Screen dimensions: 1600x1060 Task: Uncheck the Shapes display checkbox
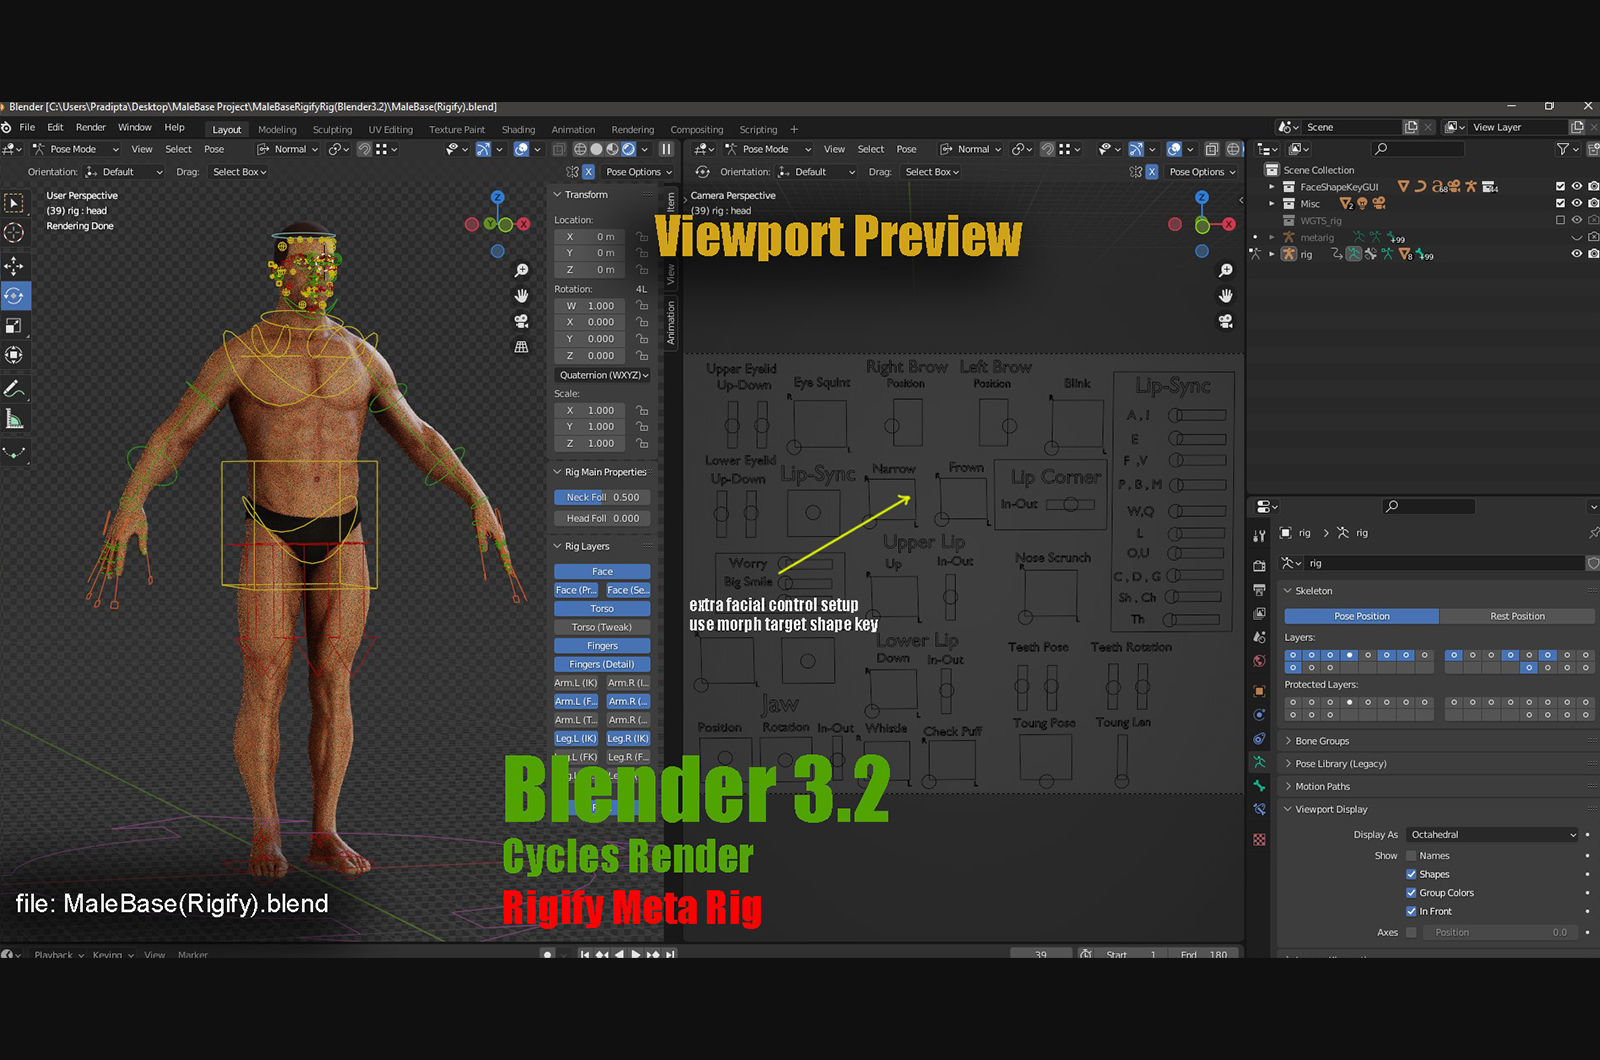tap(1411, 874)
